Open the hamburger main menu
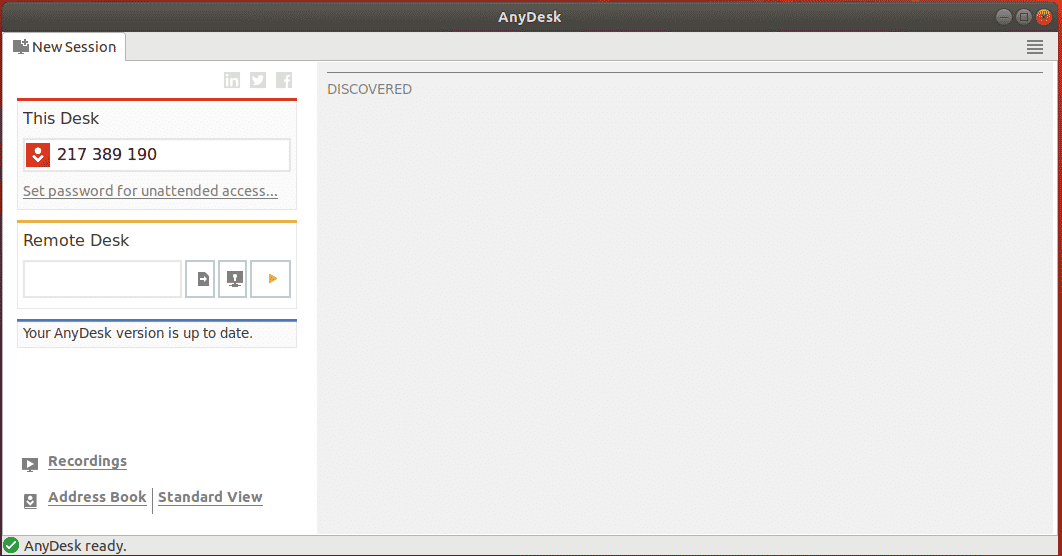 tap(1034, 47)
